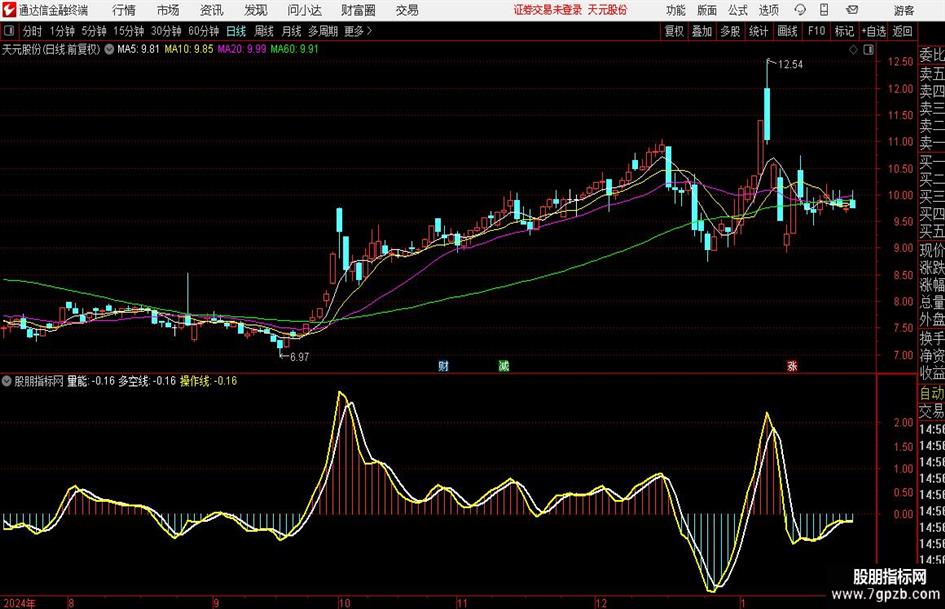Click the 6.97 low price label
Image resolution: width=945 pixels, height=609 pixels.
(299, 356)
